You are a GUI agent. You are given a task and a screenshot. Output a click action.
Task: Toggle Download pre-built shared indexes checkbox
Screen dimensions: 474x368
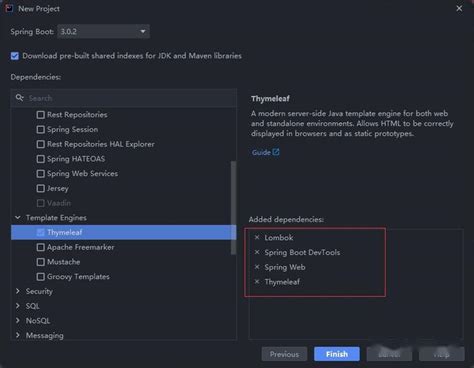15,56
